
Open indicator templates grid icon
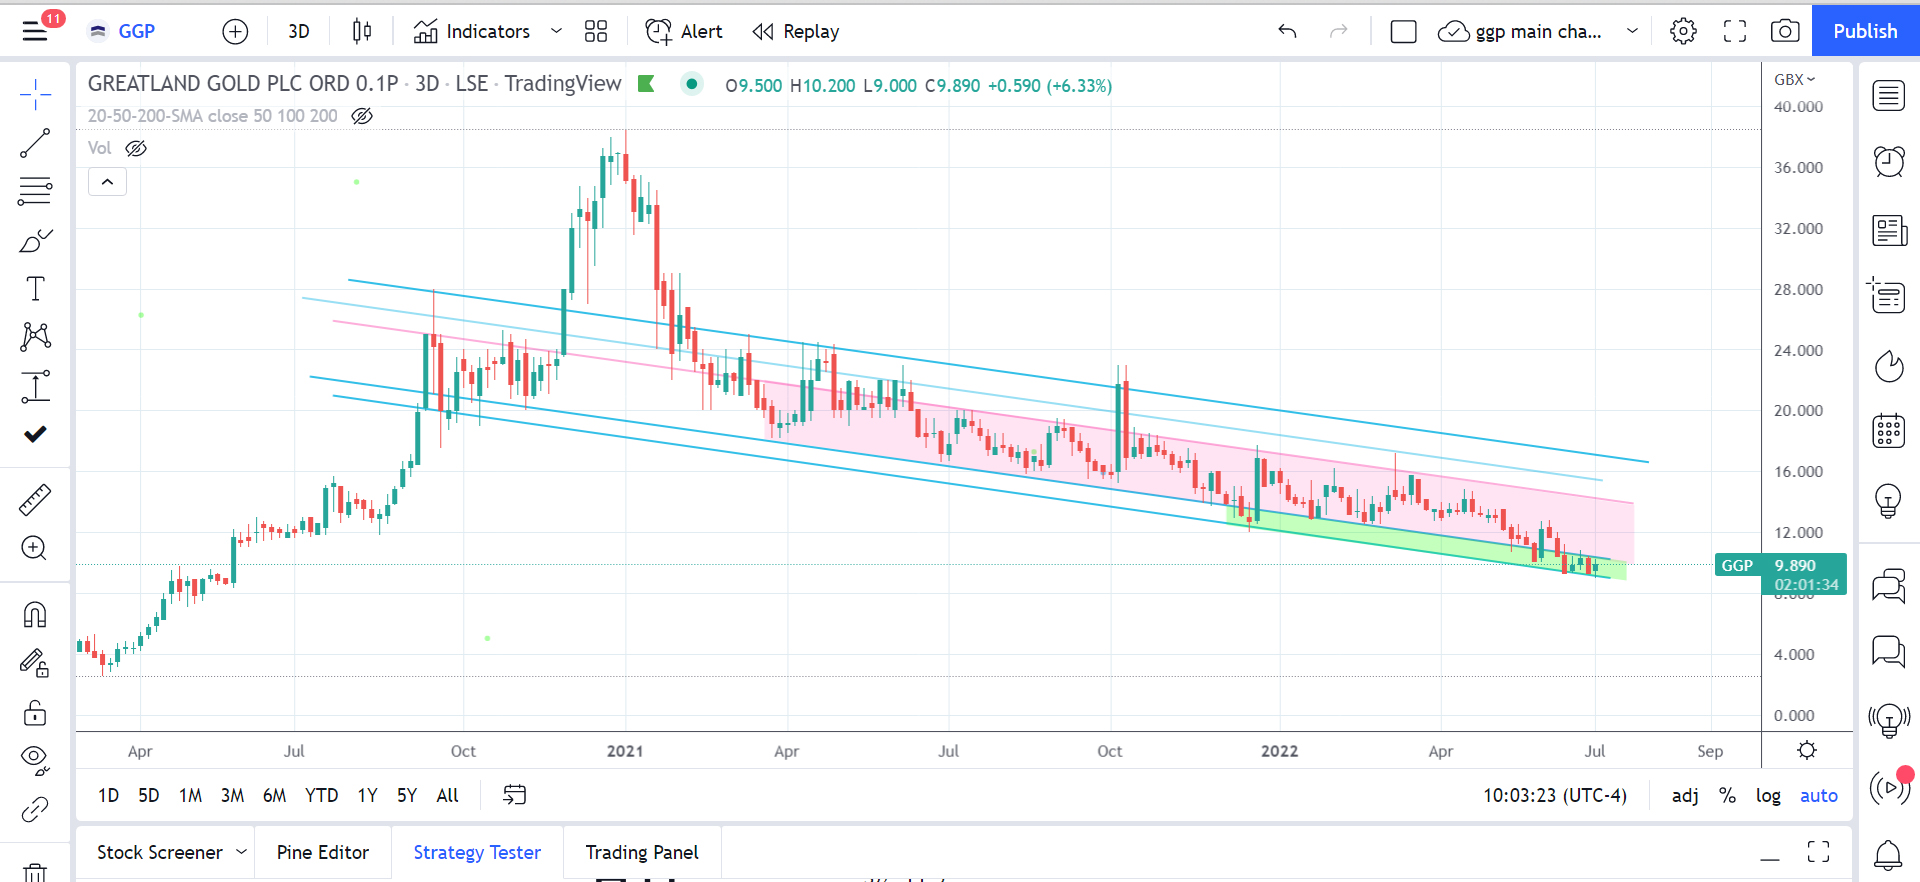coord(596,31)
